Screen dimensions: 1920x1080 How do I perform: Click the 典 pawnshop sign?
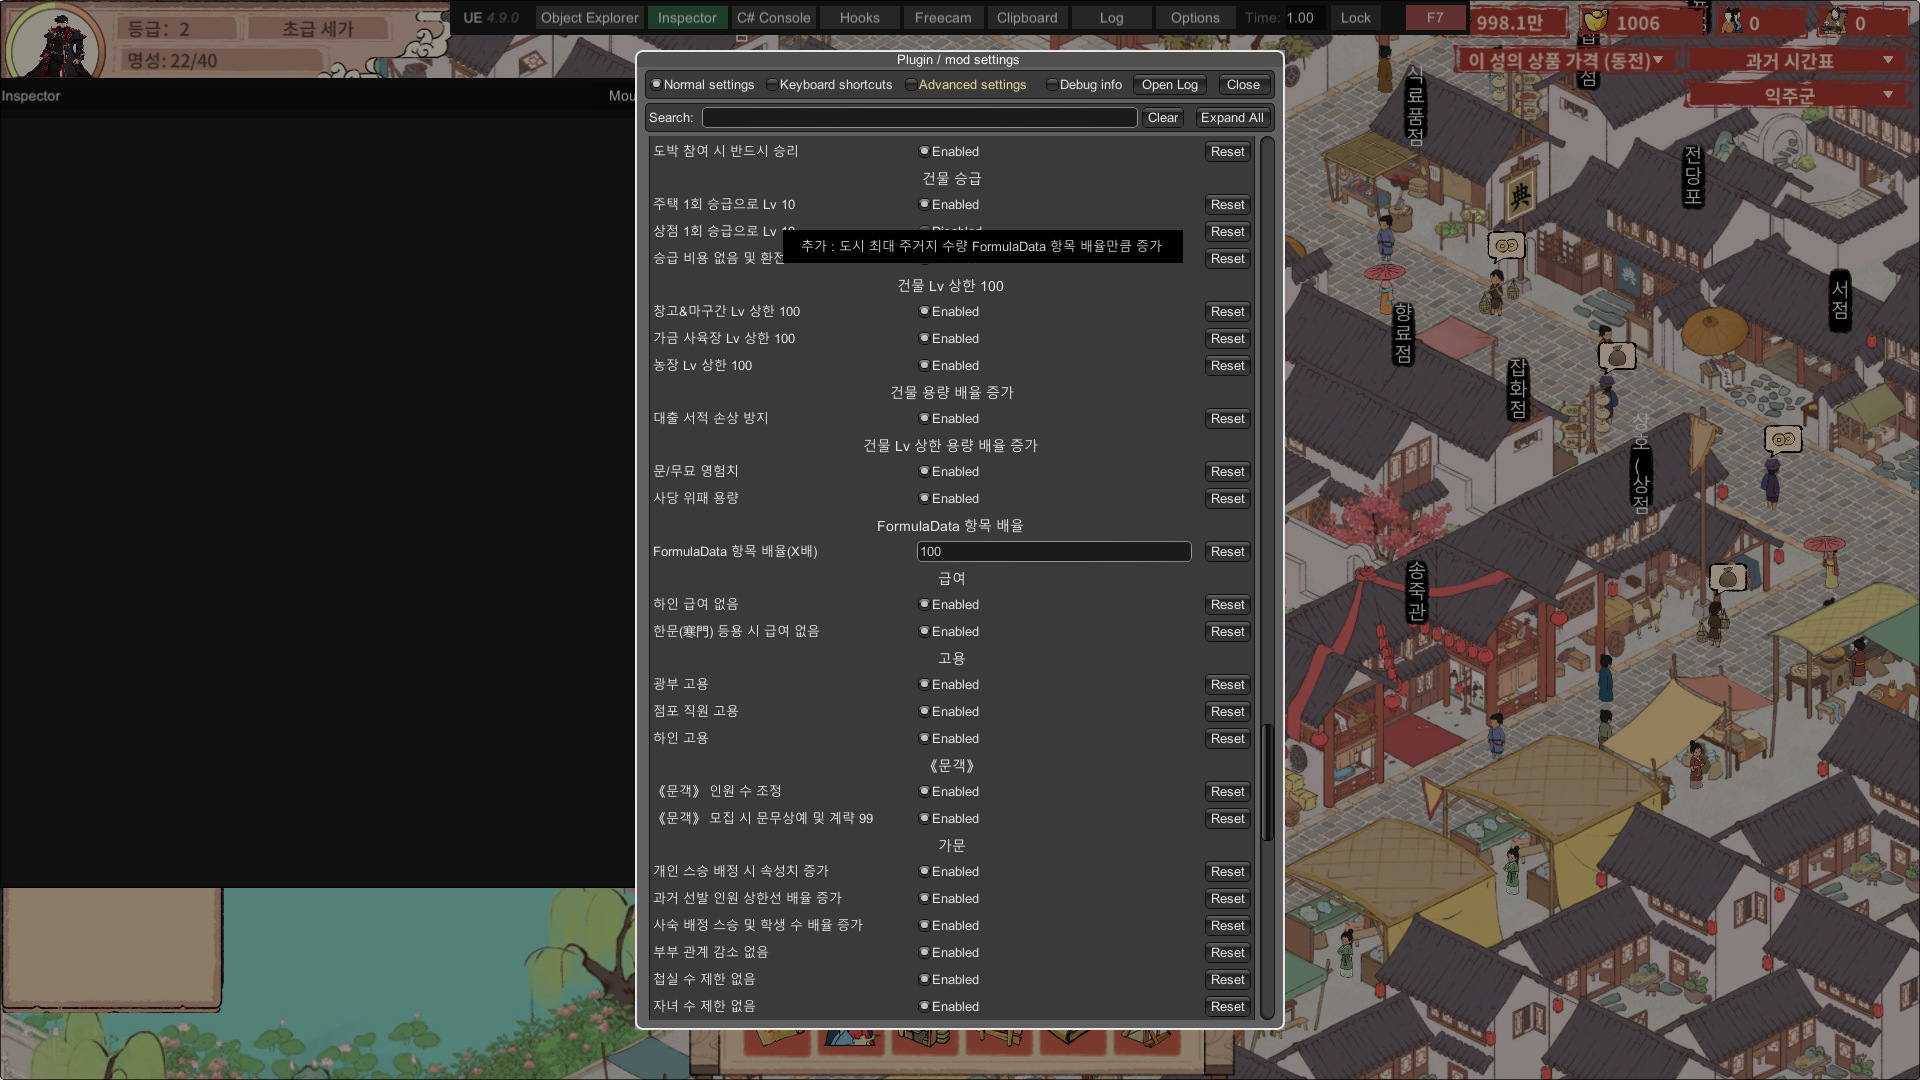pyautogui.click(x=1520, y=195)
